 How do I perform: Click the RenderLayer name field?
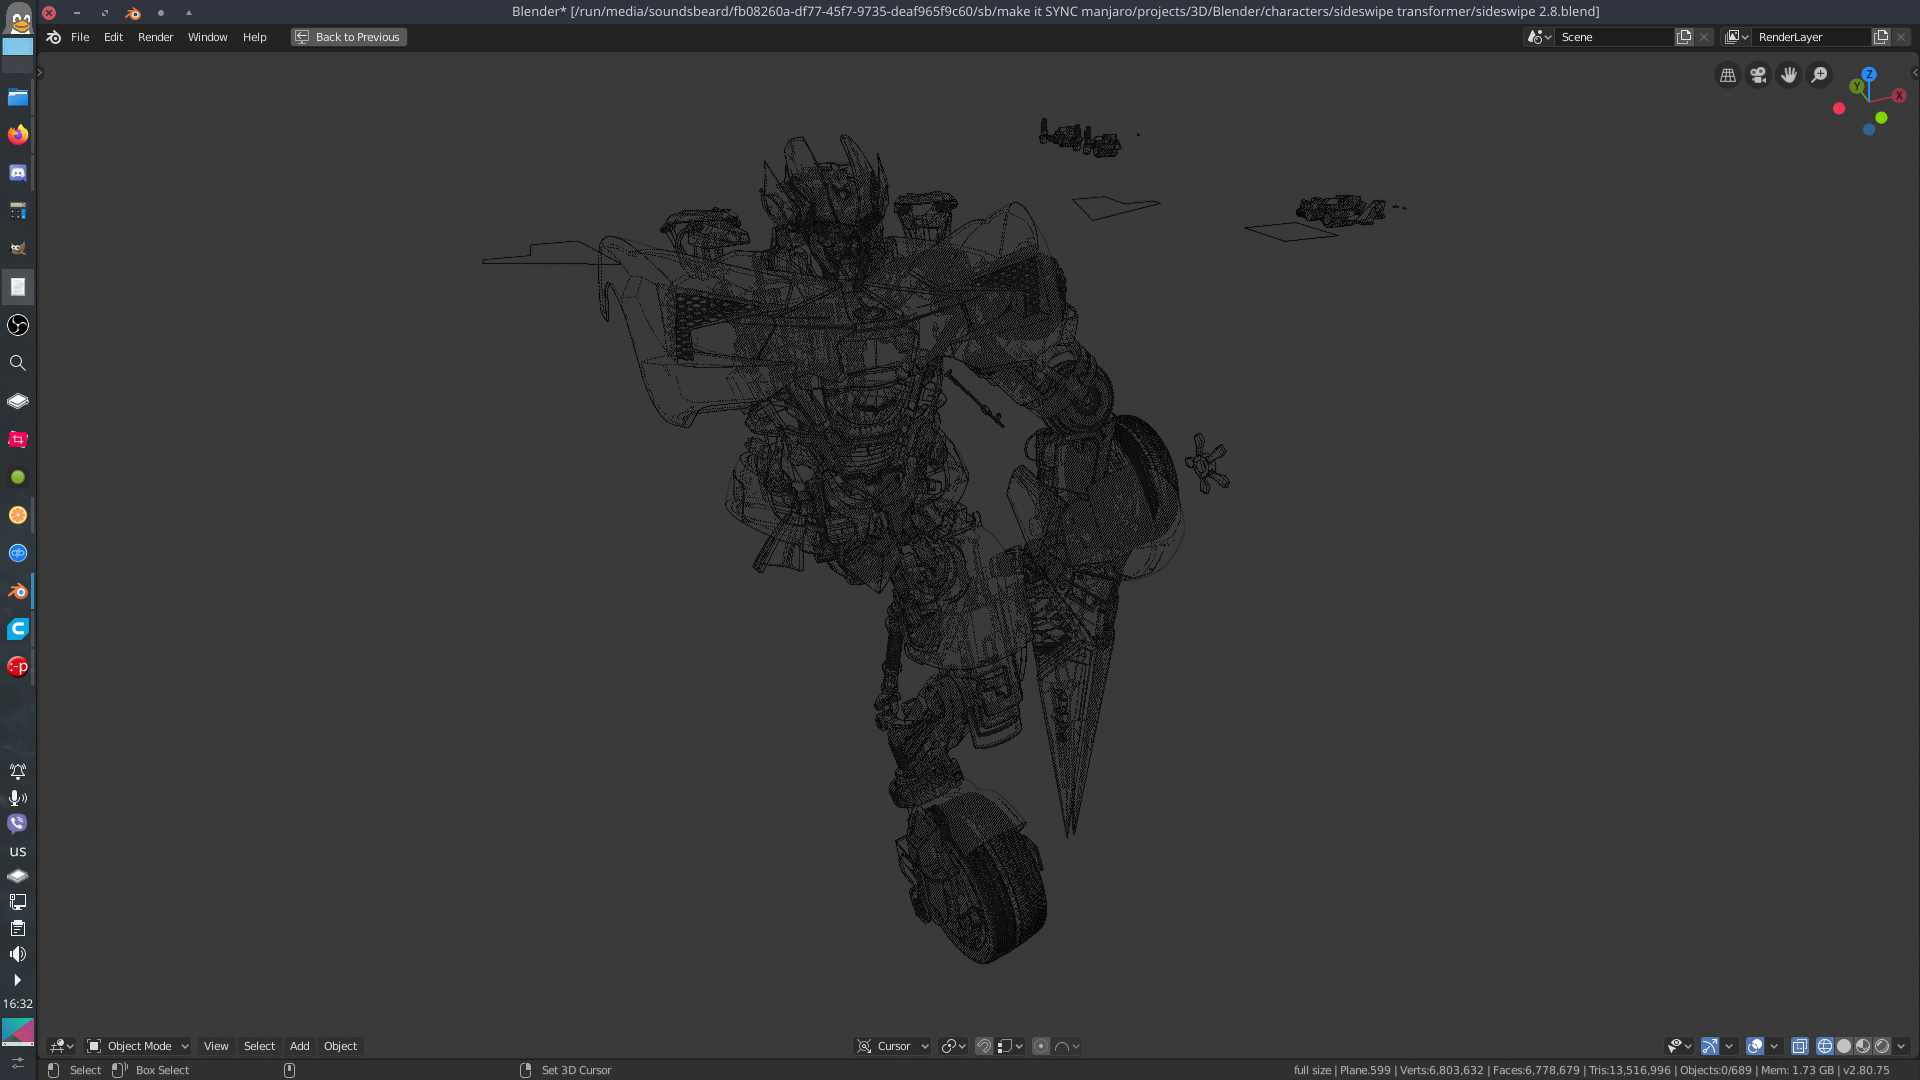(x=1812, y=37)
